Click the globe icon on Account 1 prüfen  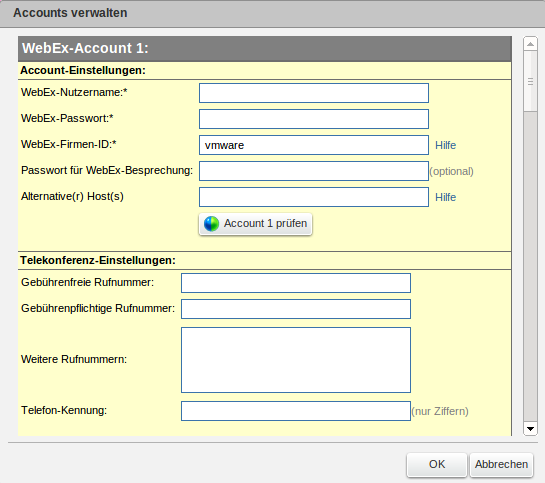point(211,224)
